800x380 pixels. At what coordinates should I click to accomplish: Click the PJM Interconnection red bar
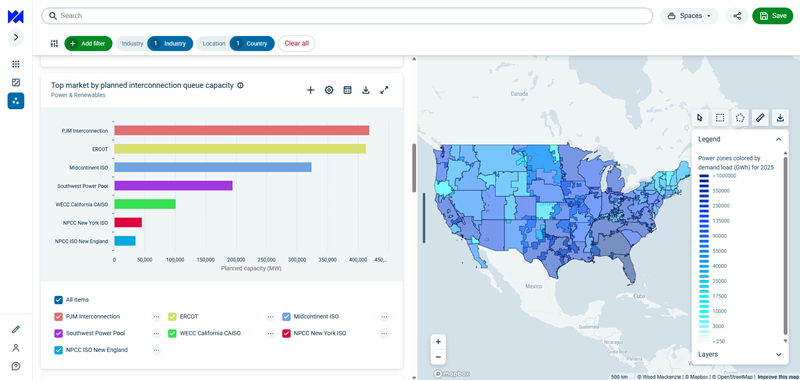(242, 131)
